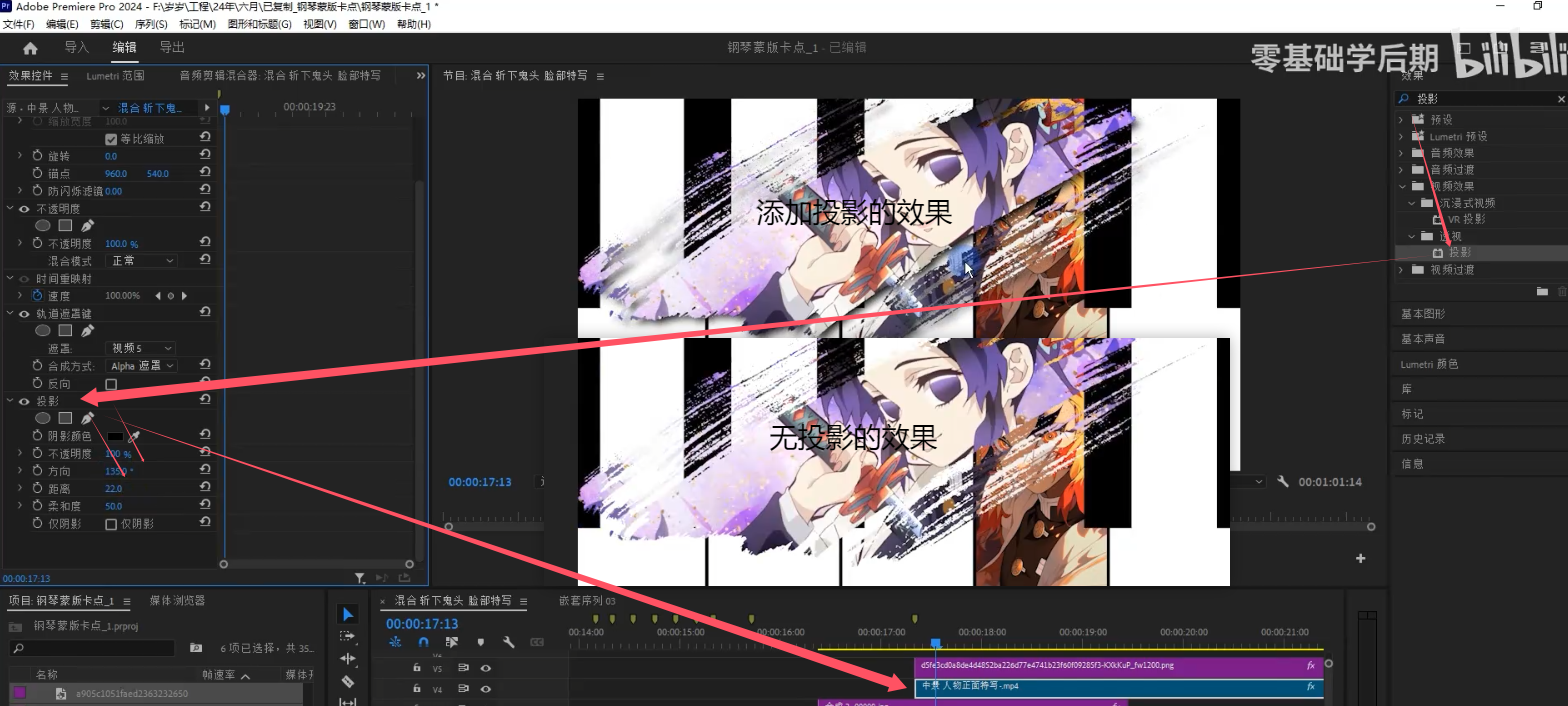The image size is (1568, 706).
Task: Reset the 柔和度 parameter
Action: click(x=205, y=506)
